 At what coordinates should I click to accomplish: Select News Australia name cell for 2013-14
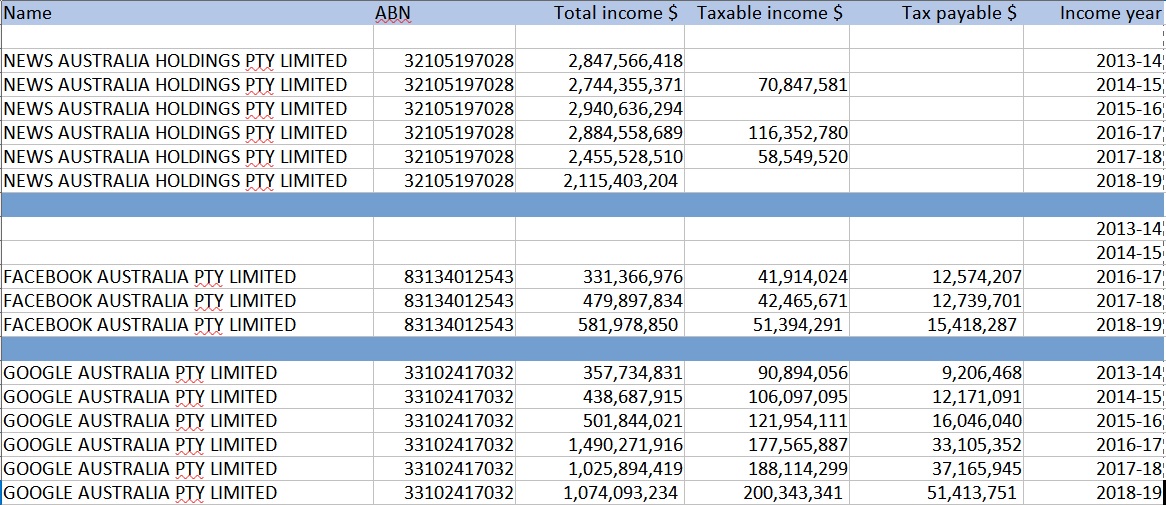[x=187, y=61]
